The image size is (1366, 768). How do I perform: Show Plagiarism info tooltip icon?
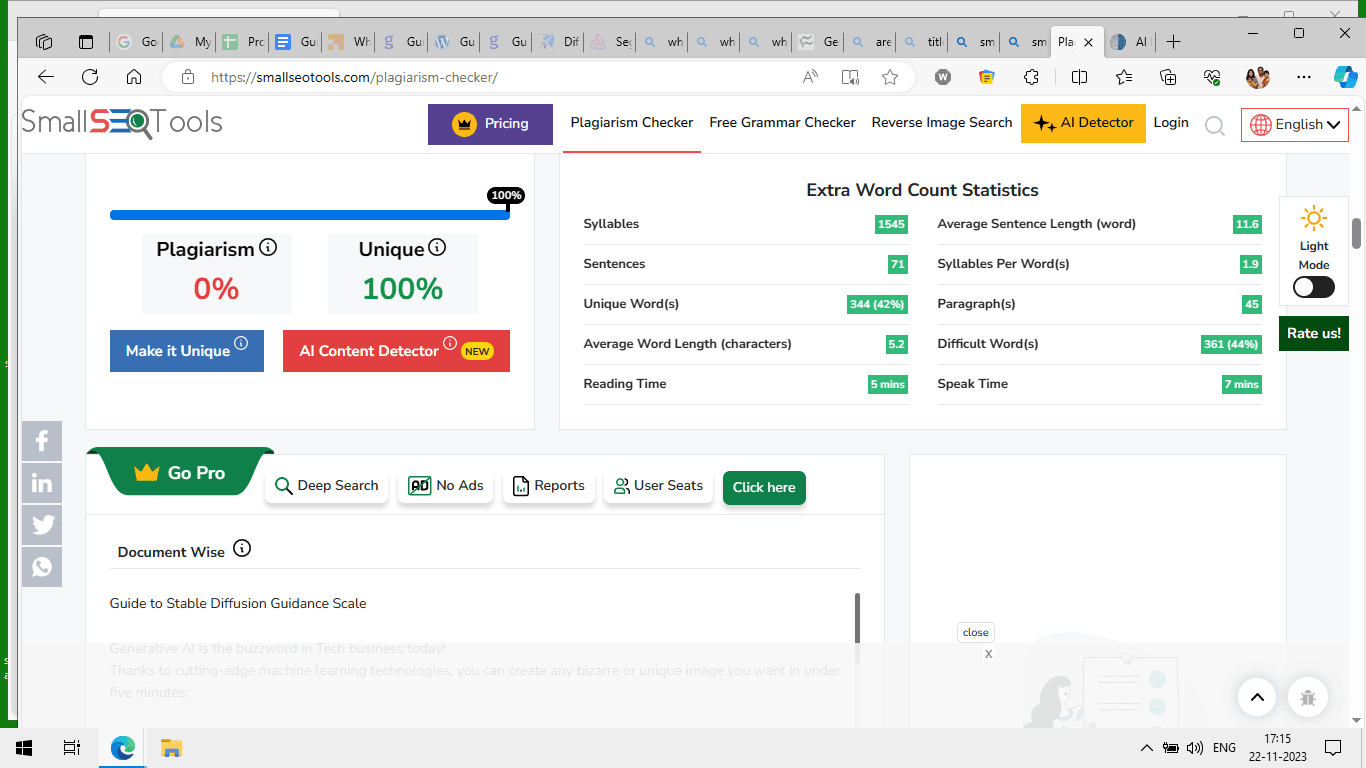pyautogui.click(x=268, y=247)
